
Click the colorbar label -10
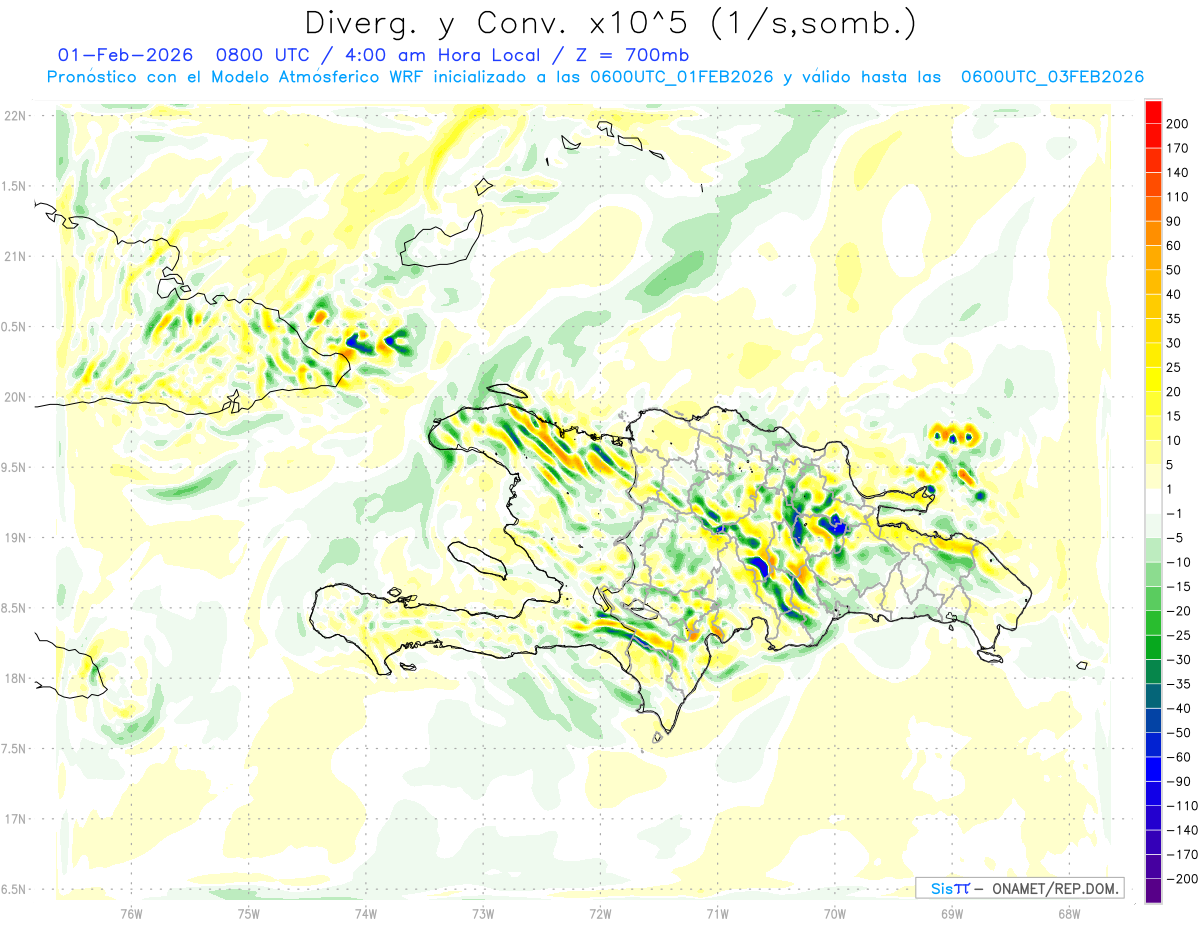tap(1179, 562)
